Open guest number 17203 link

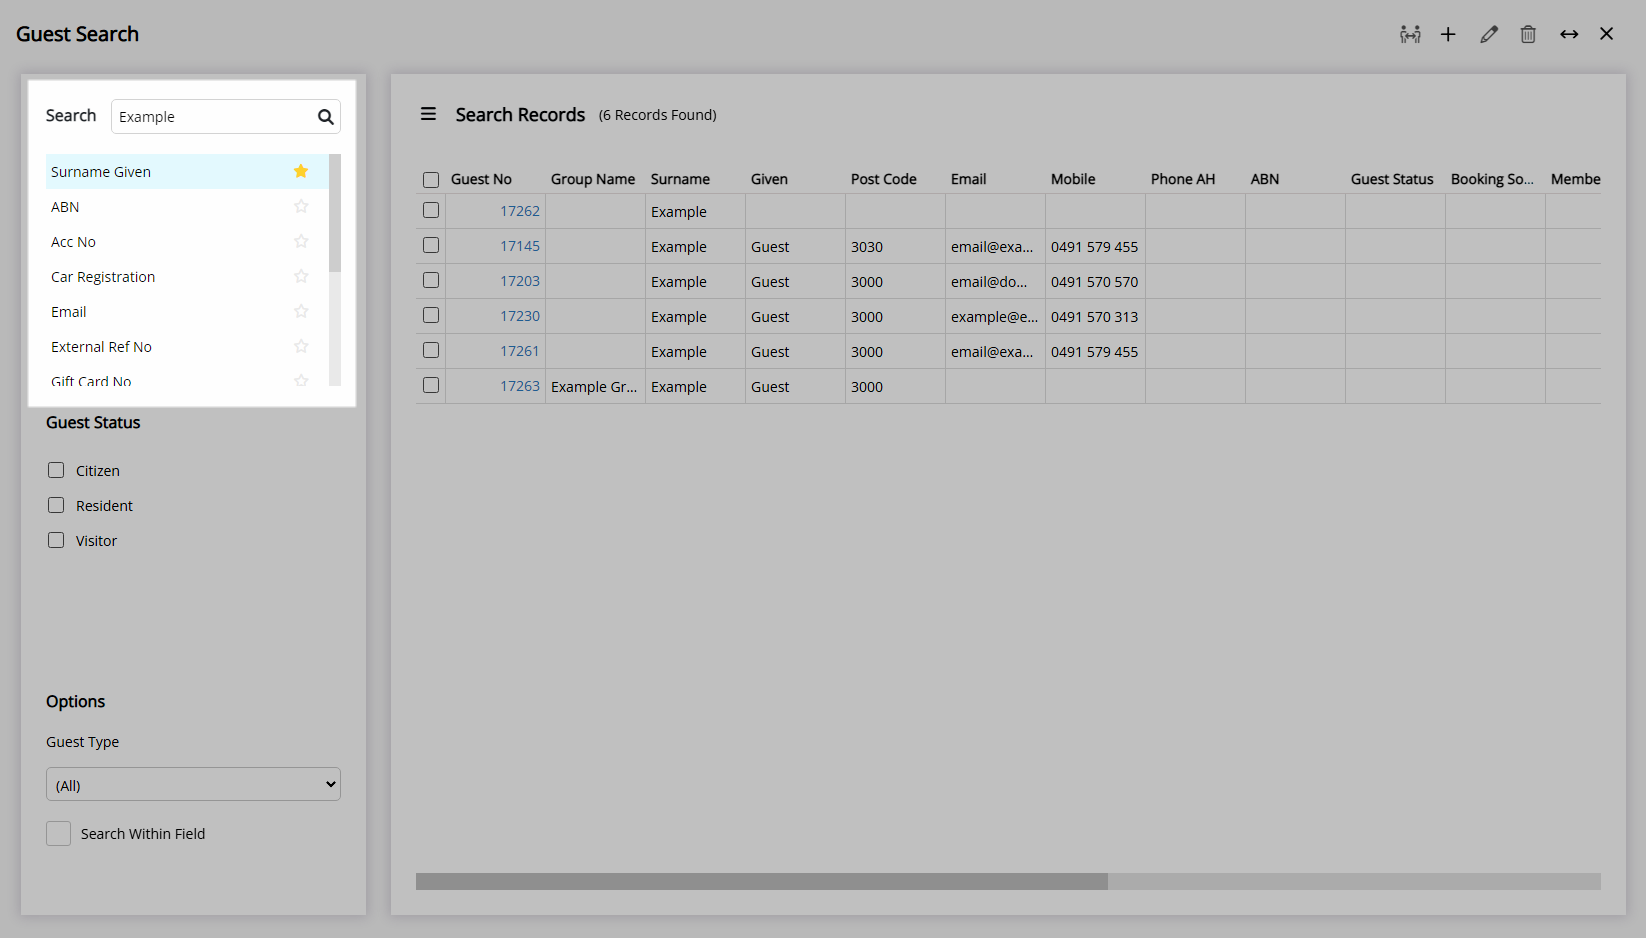(520, 281)
